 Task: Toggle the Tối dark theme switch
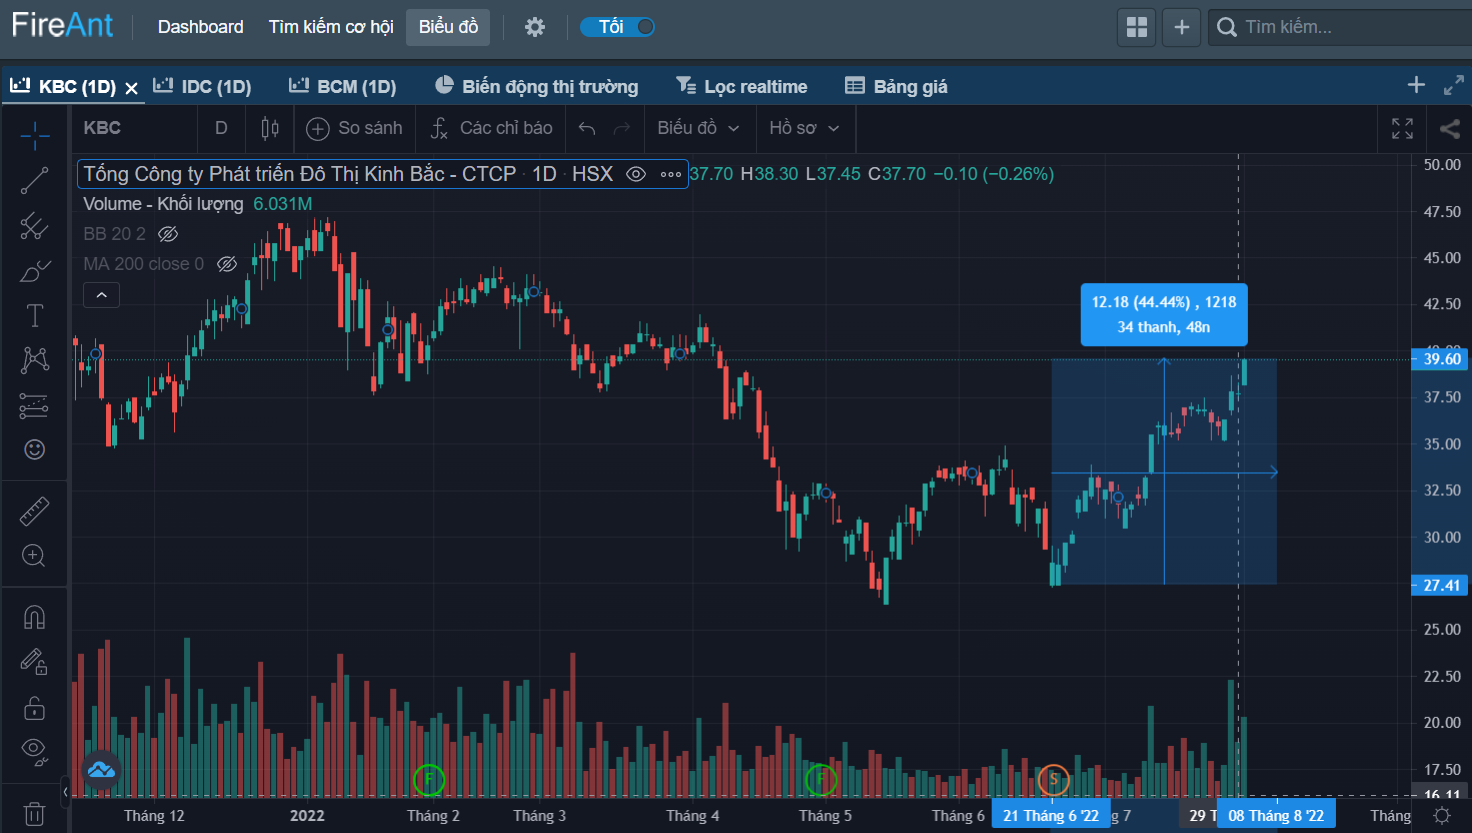coord(617,27)
